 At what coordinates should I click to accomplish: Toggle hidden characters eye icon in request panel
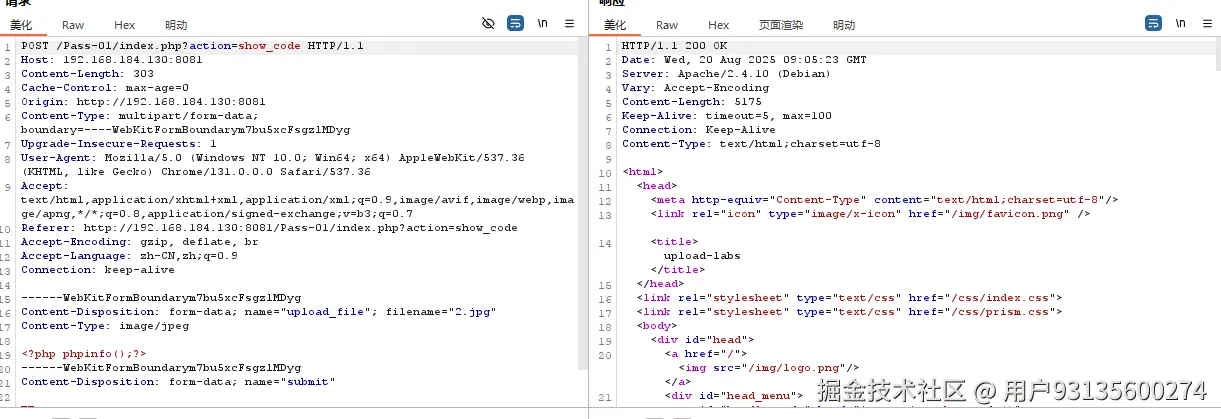click(x=488, y=23)
